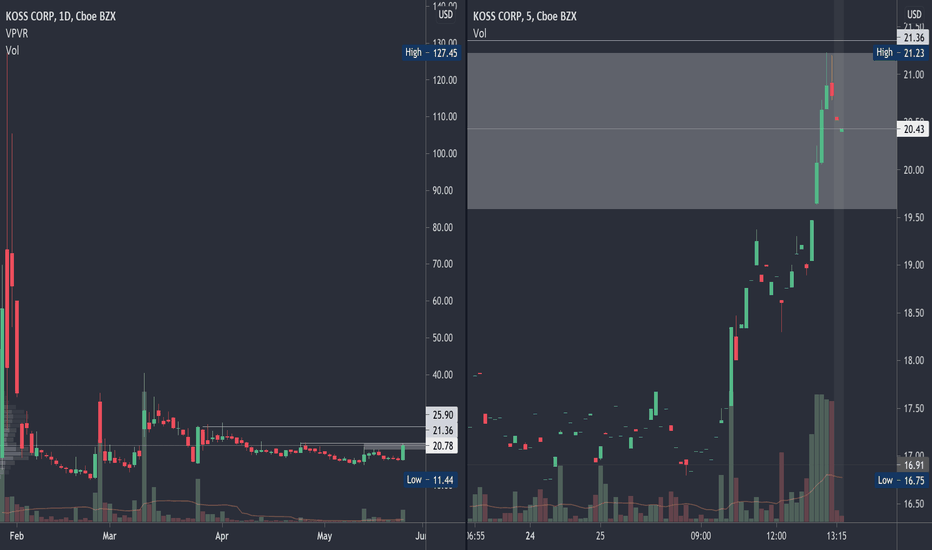Image resolution: width=932 pixels, height=550 pixels.
Task: Click the 12:00 time label on the right chart
Action: [776, 536]
